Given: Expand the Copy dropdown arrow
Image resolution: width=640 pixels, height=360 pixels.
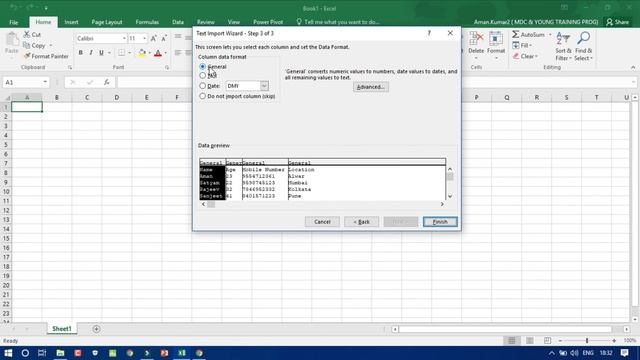Looking at the screenshot, I should (x=51, y=46).
